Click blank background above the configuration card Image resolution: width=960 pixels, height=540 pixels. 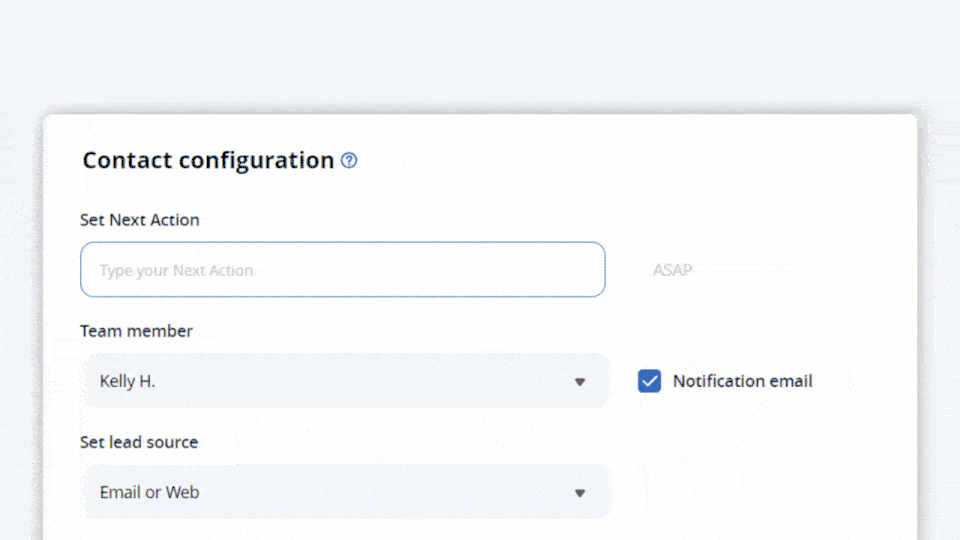[480, 52]
